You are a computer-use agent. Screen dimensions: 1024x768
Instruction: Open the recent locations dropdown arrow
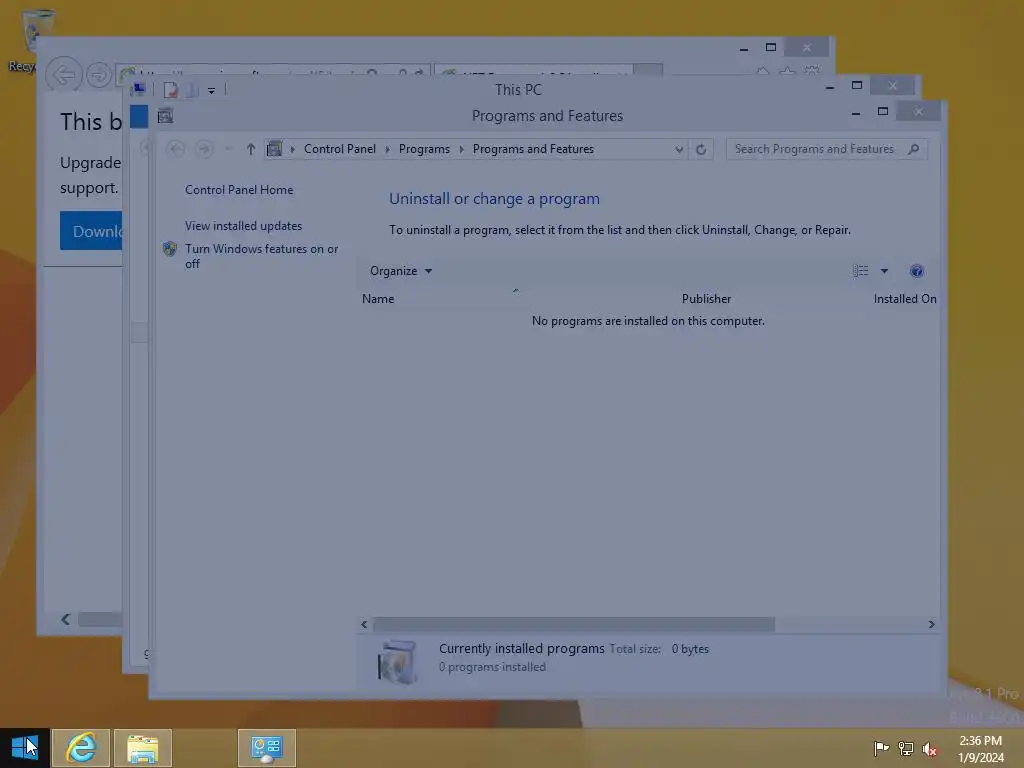tap(228, 149)
